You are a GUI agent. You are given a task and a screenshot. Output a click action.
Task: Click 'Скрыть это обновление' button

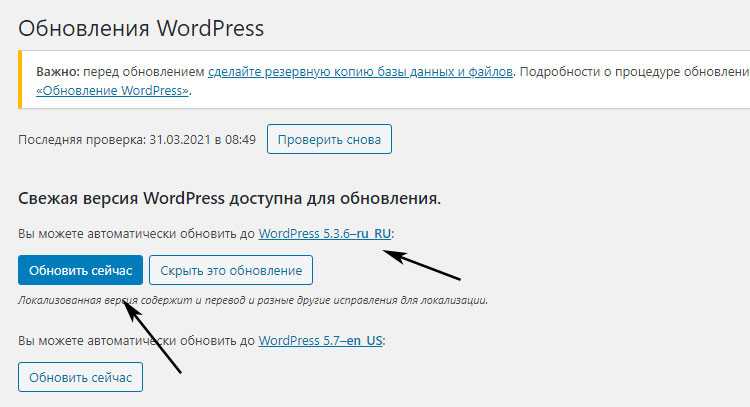click(x=231, y=270)
